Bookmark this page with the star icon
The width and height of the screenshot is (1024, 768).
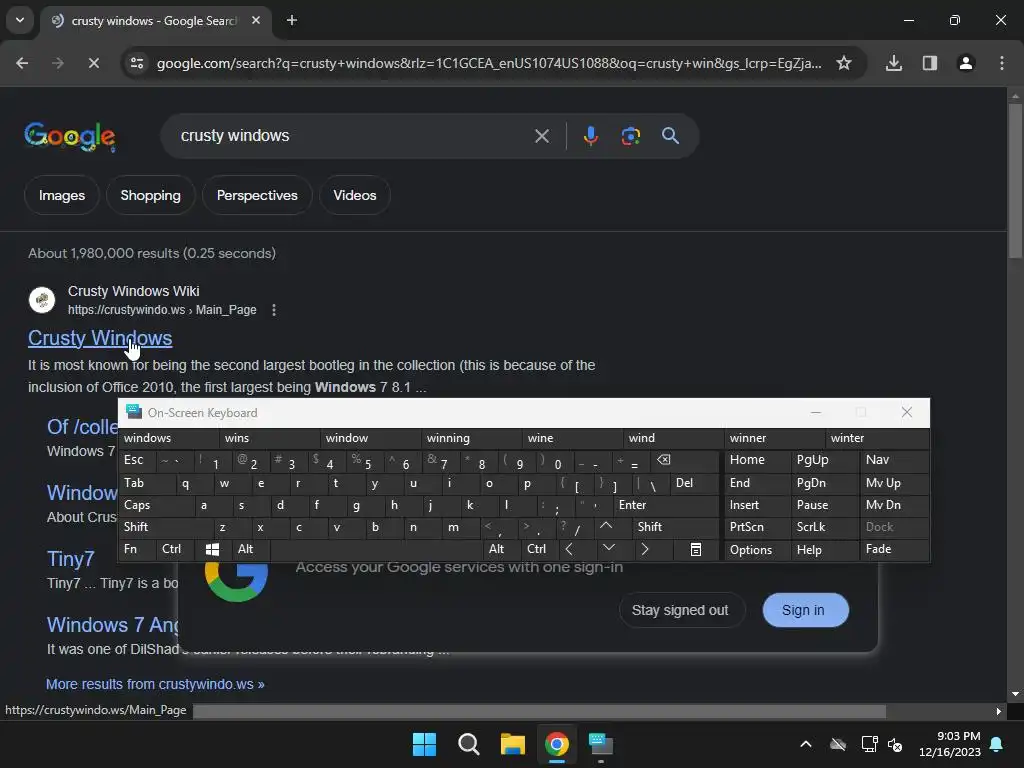(x=844, y=63)
